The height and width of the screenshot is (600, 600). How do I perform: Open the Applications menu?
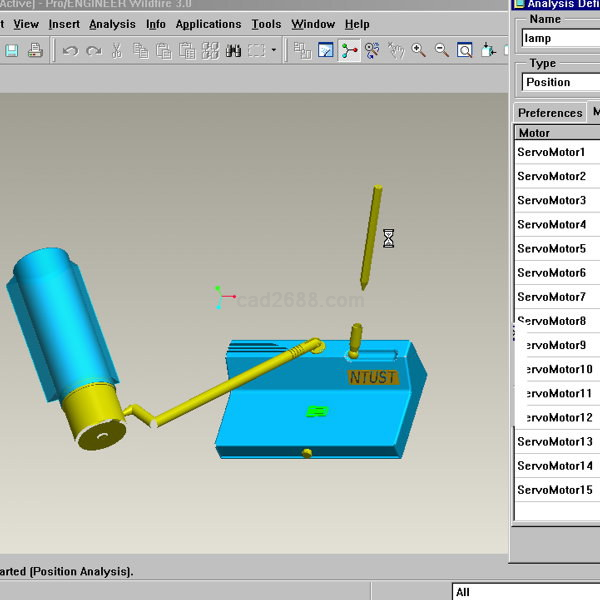208,24
